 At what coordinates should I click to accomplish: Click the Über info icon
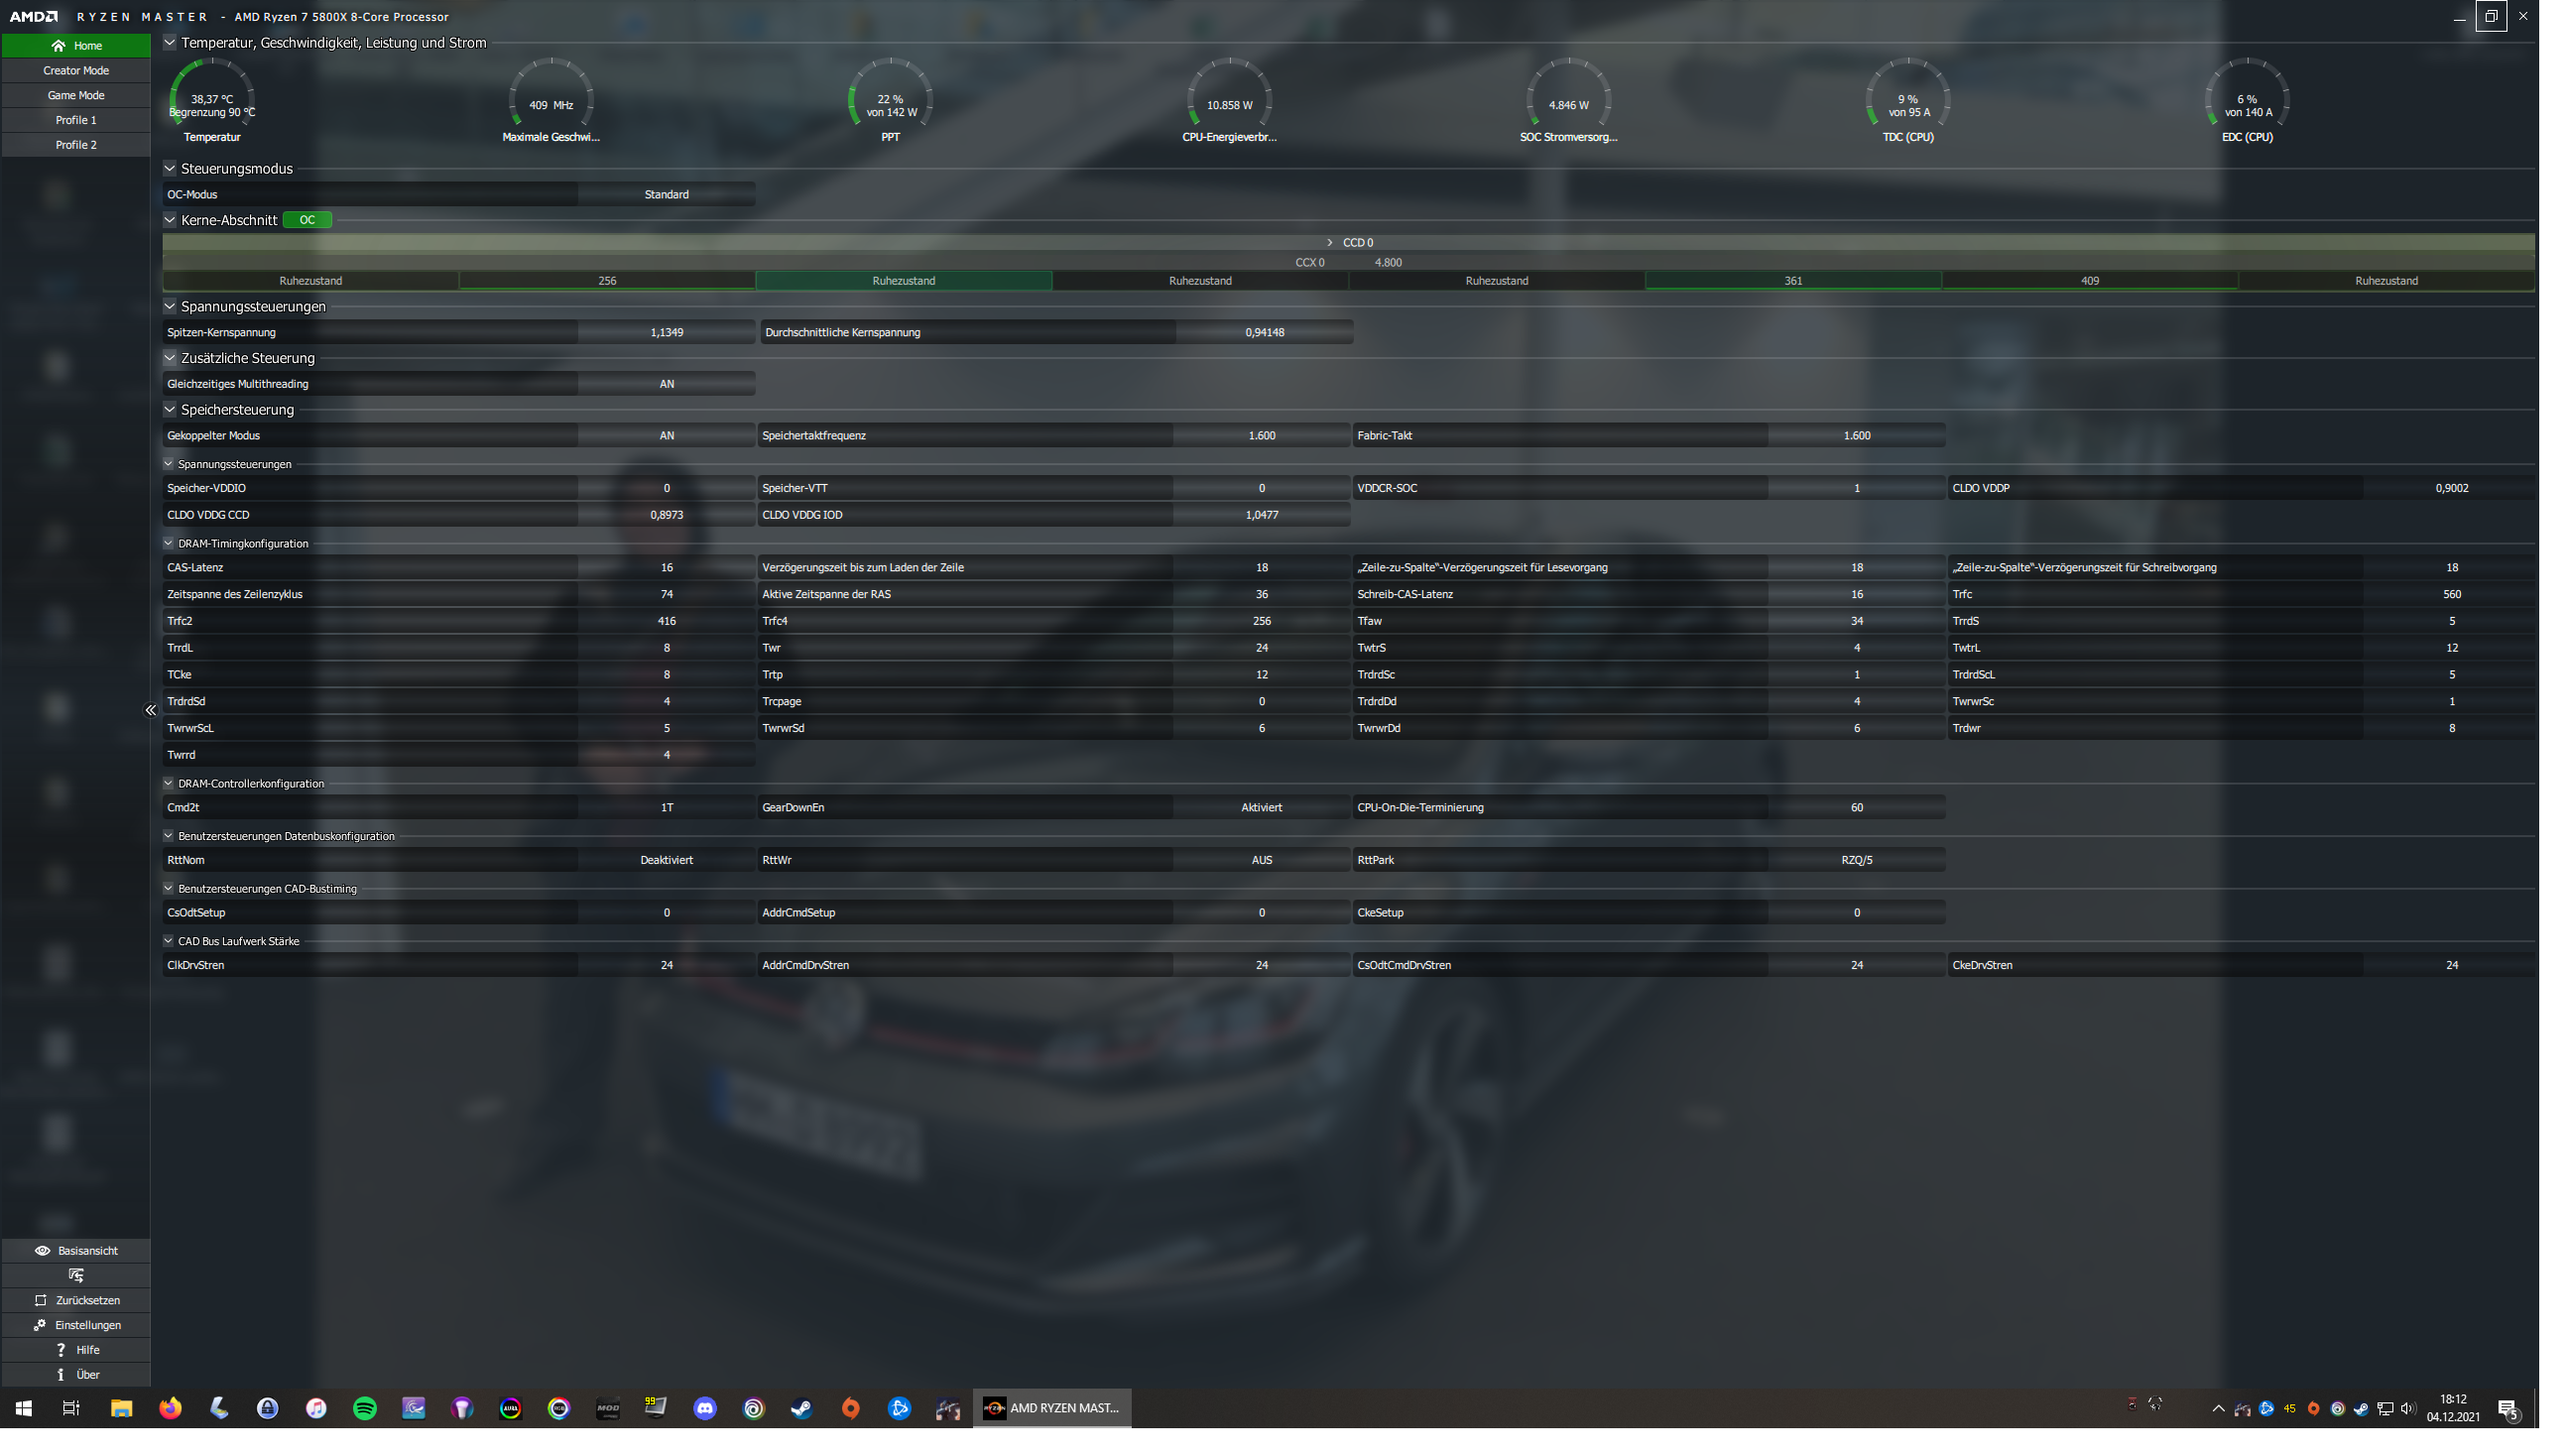(61, 1374)
